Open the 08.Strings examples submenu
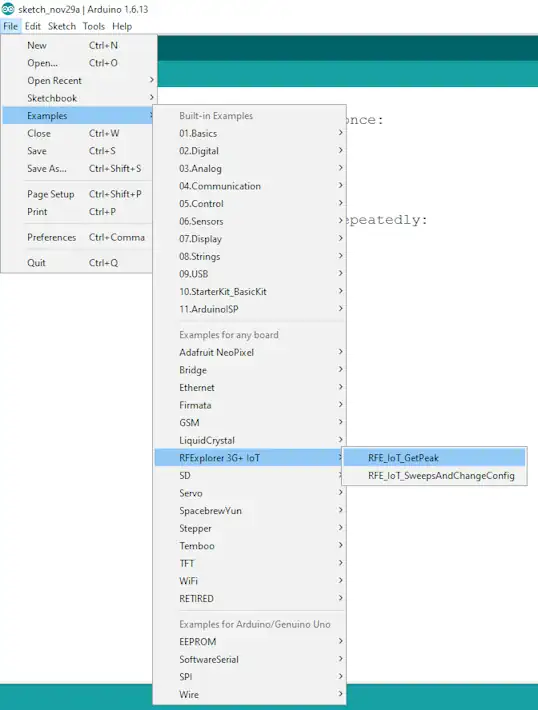The height and width of the screenshot is (710, 538). click(250, 256)
